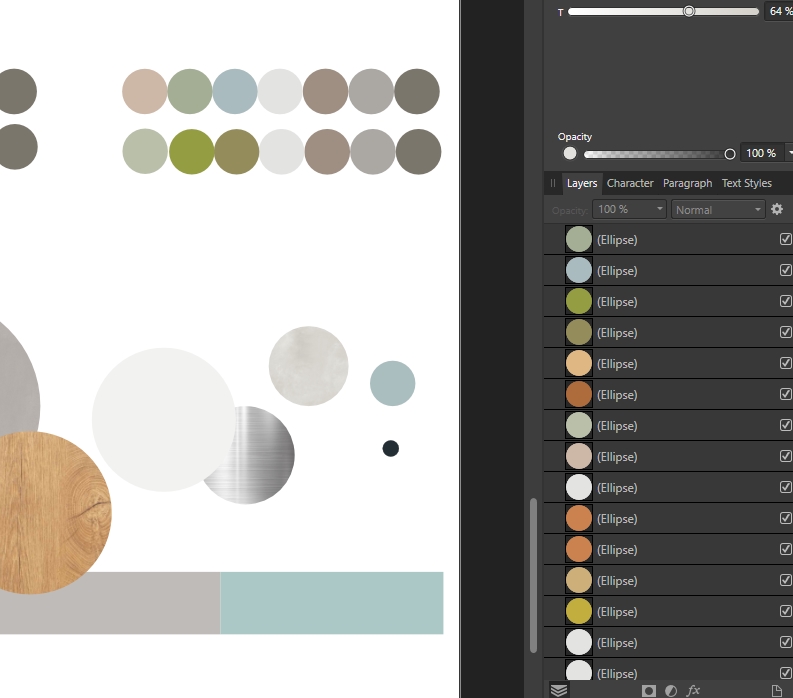793x698 pixels.
Task: Open the layer Opacity 100 % dropdown
Action: click(629, 209)
